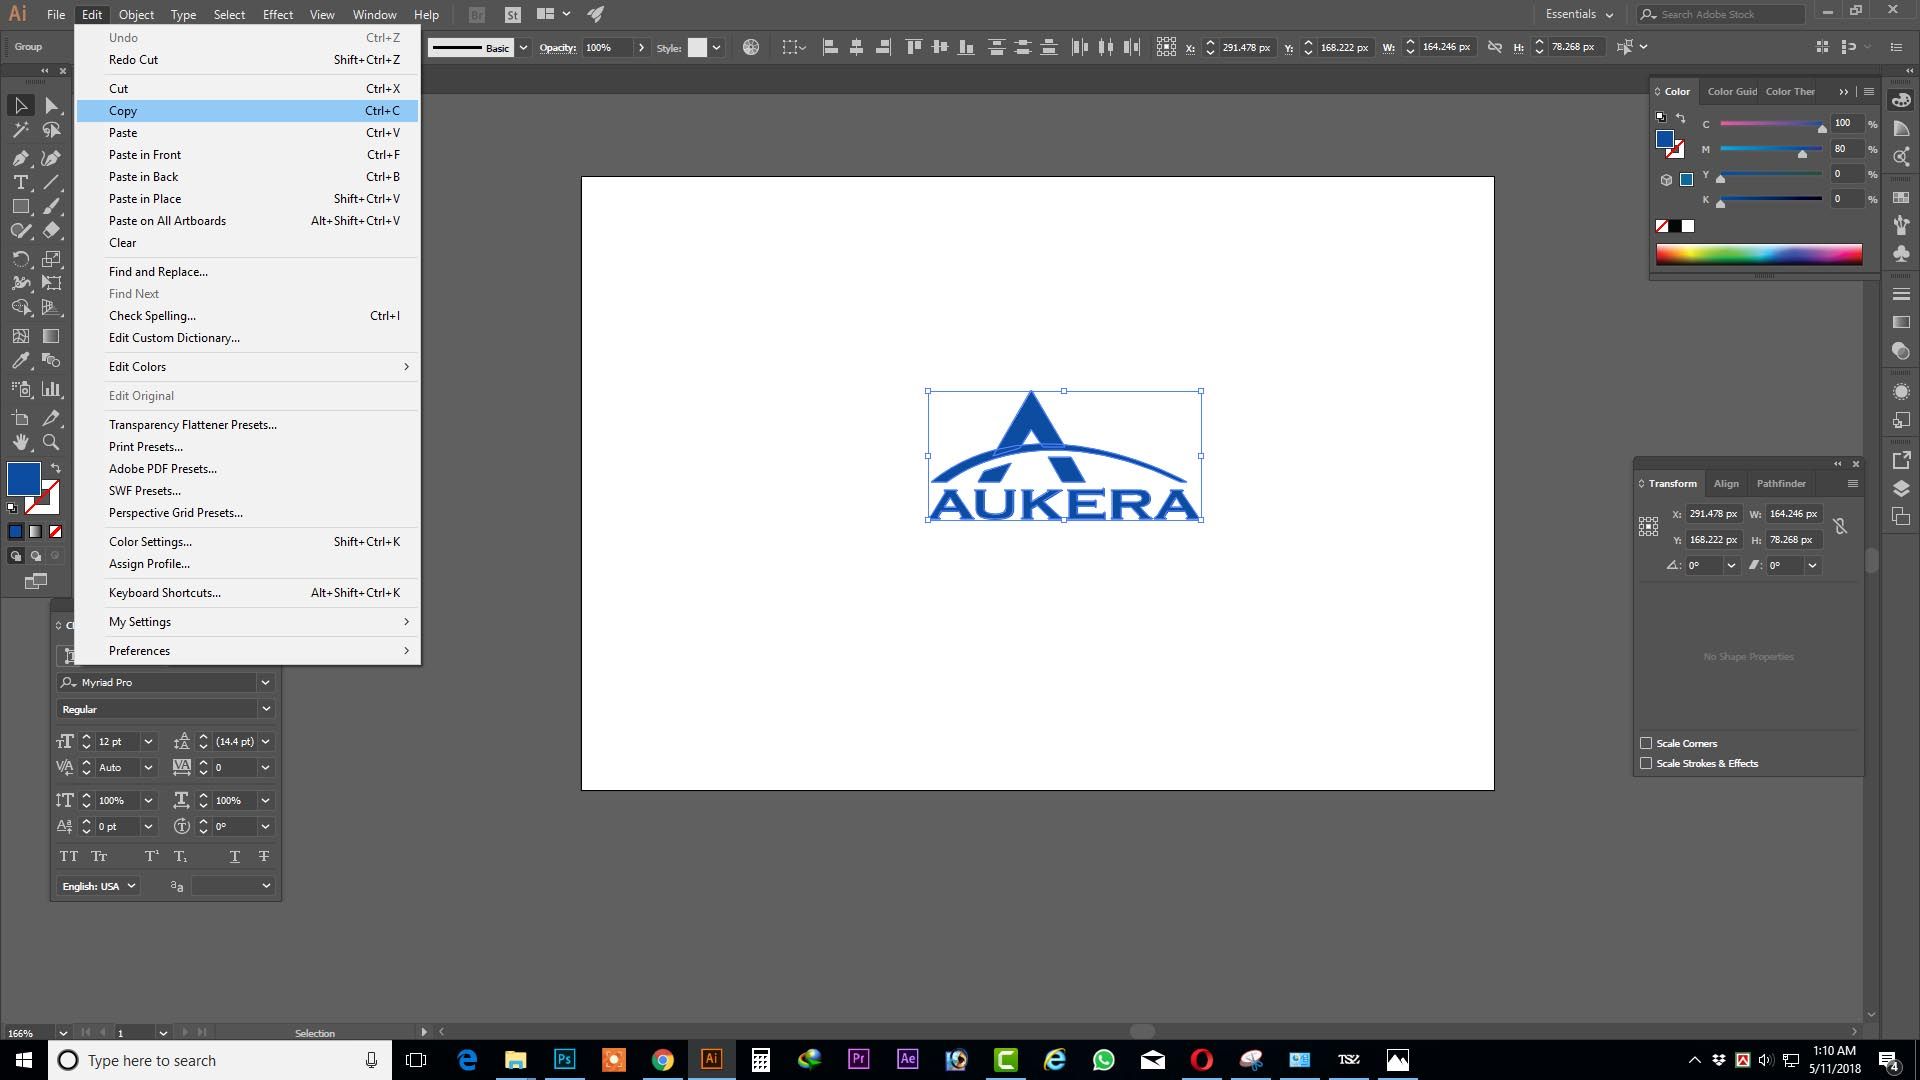The image size is (1920, 1080).
Task: Switch to the Align panel tab
Action: (1726, 484)
